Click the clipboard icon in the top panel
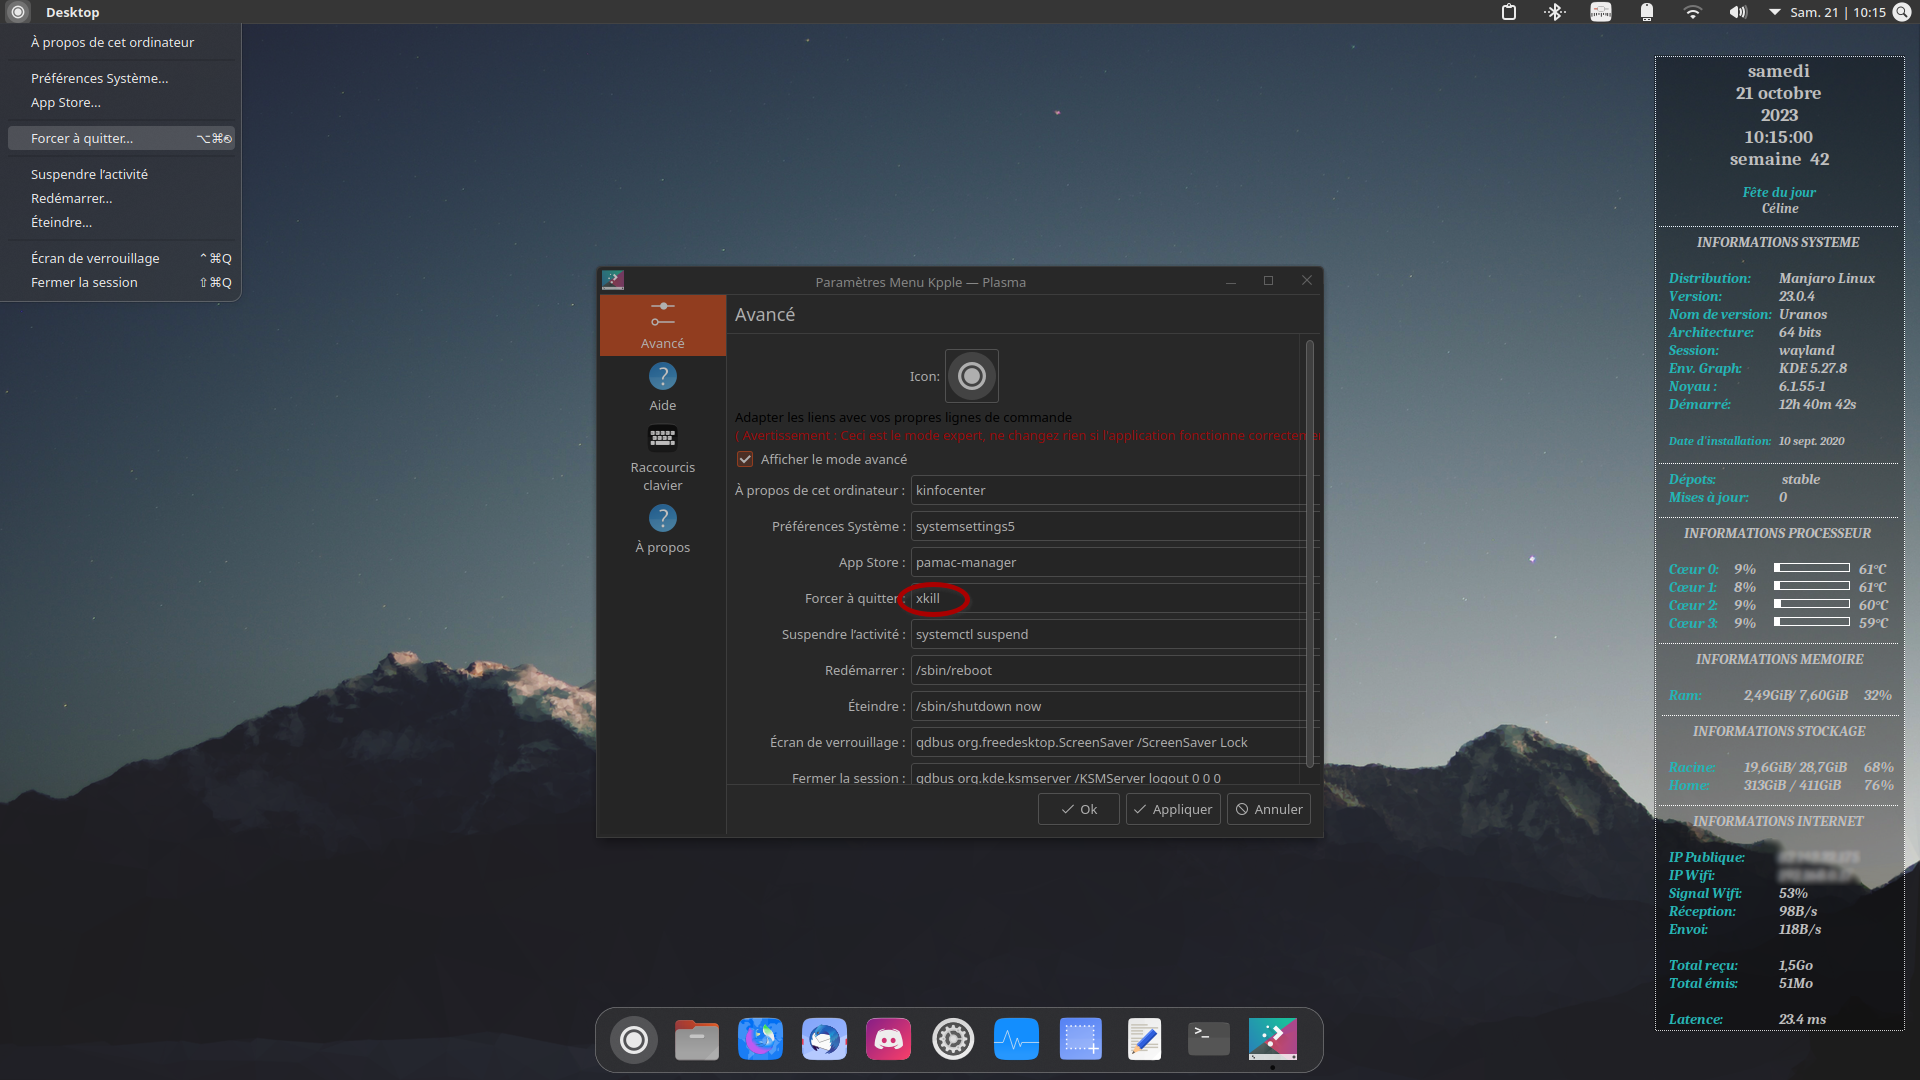This screenshot has width=1920, height=1080. pos(1509,12)
